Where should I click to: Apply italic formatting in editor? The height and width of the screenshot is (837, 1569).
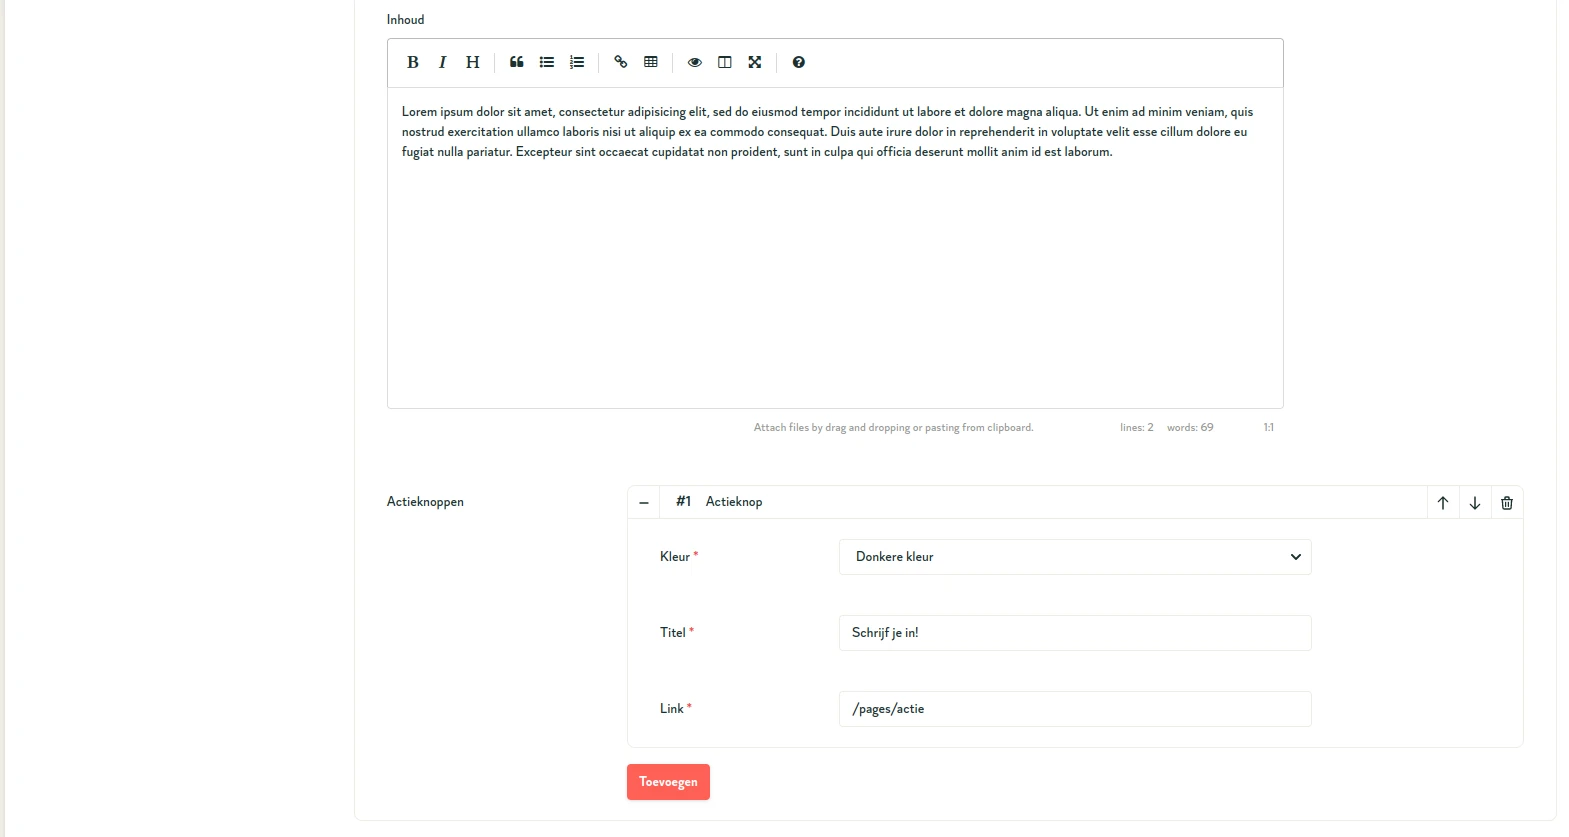pyautogui.click(x=442, y=62)
